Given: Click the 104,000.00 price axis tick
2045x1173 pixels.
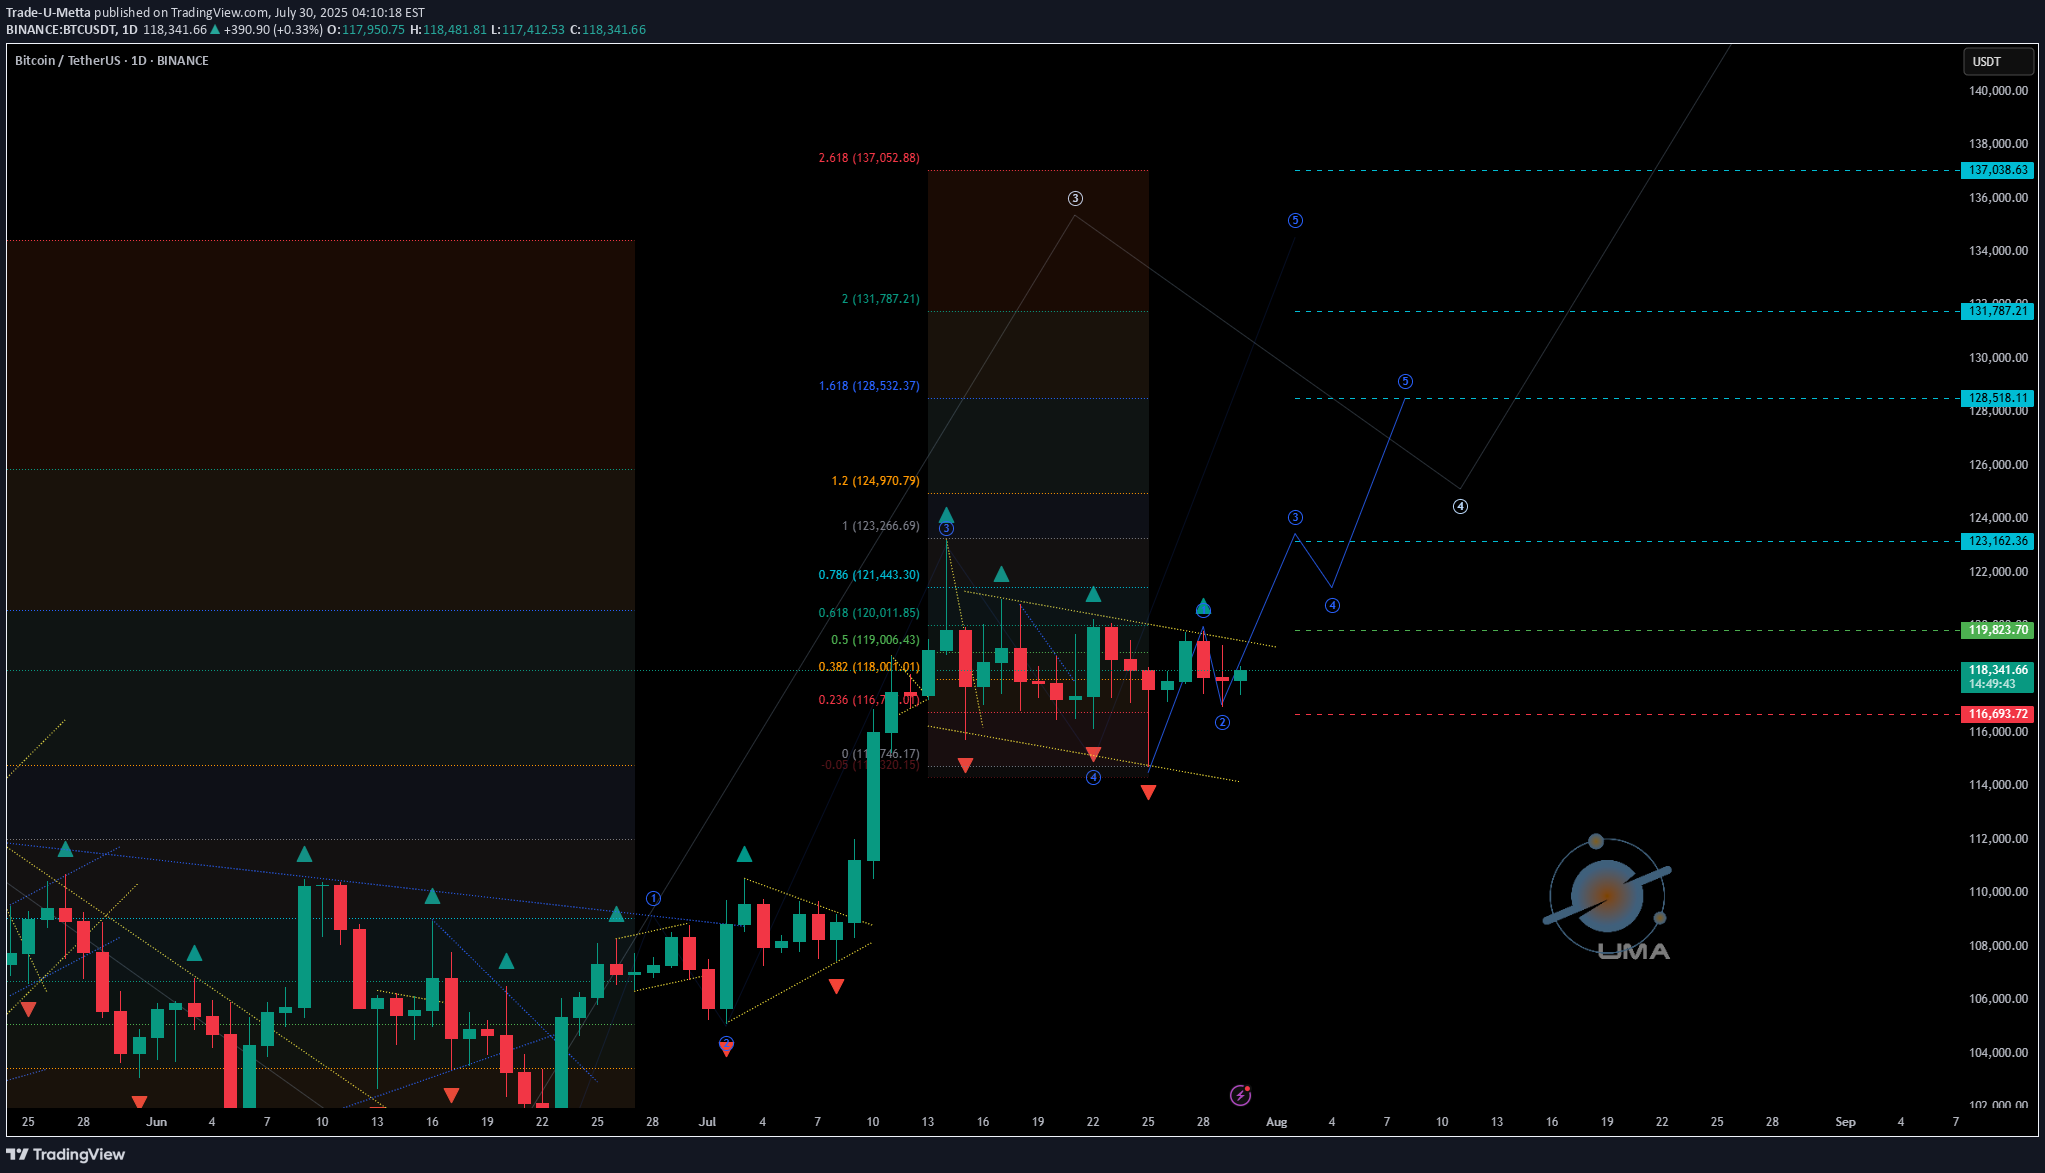Looking at the screenshot, I should click(1998, 1053).
